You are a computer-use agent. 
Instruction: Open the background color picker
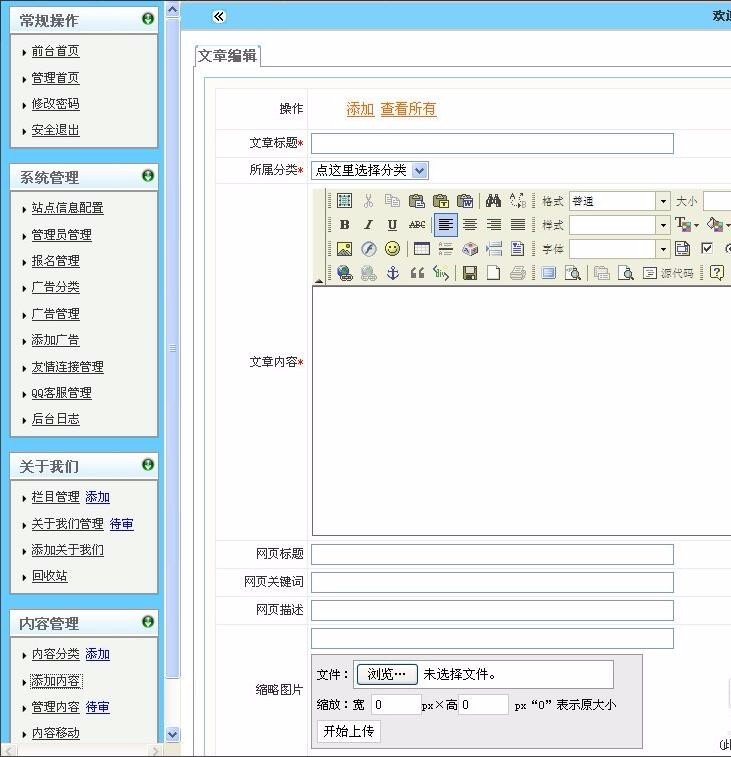(x=718, y=224)
